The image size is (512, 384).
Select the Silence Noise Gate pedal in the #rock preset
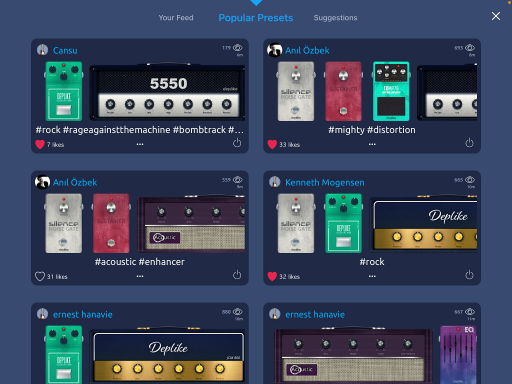pyautogui.click(x=296, y=223)
